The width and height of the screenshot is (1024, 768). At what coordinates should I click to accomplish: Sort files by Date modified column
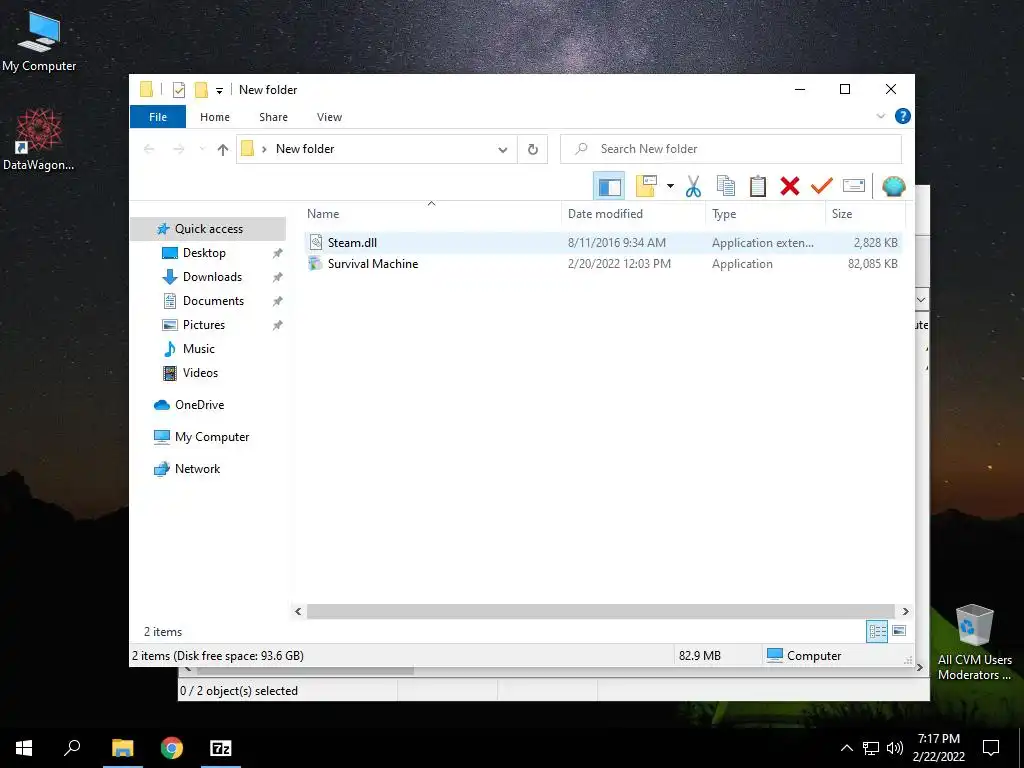[633, 214]
